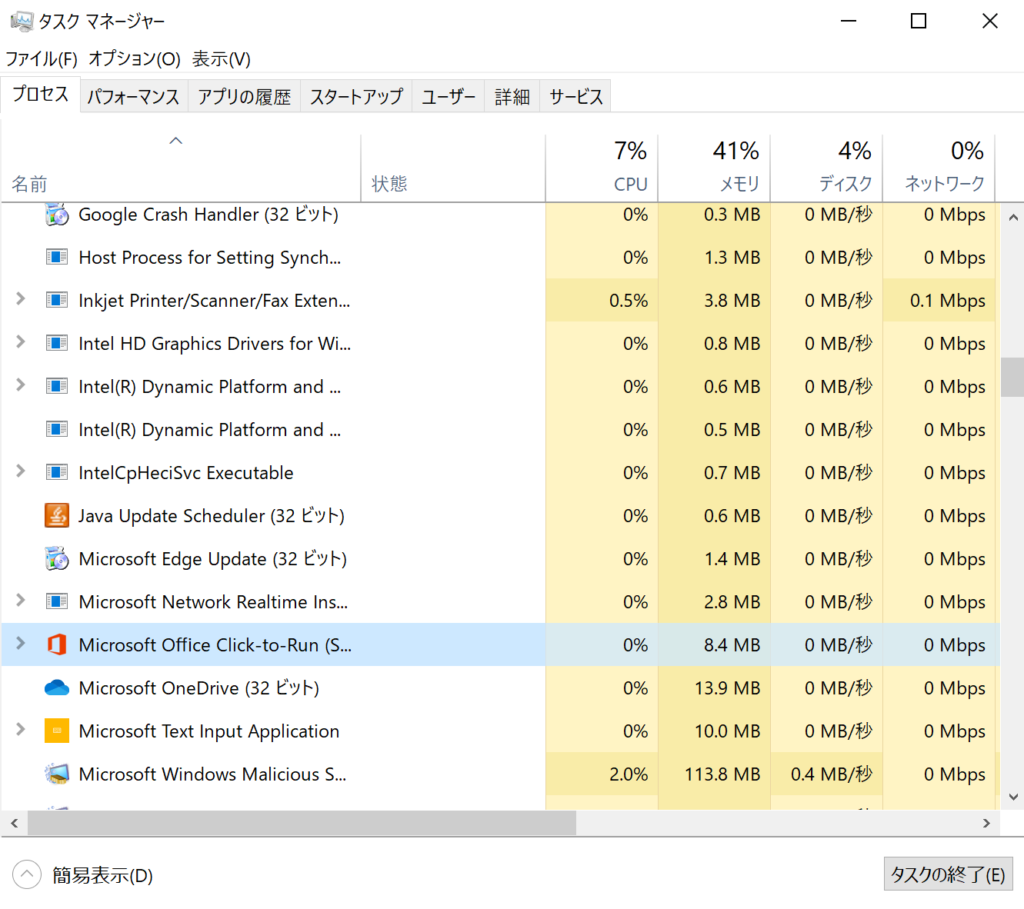Click the Inkjet Printer/Scanner/Fax icon
1024x909 pixels.
(x=57, y=300)
